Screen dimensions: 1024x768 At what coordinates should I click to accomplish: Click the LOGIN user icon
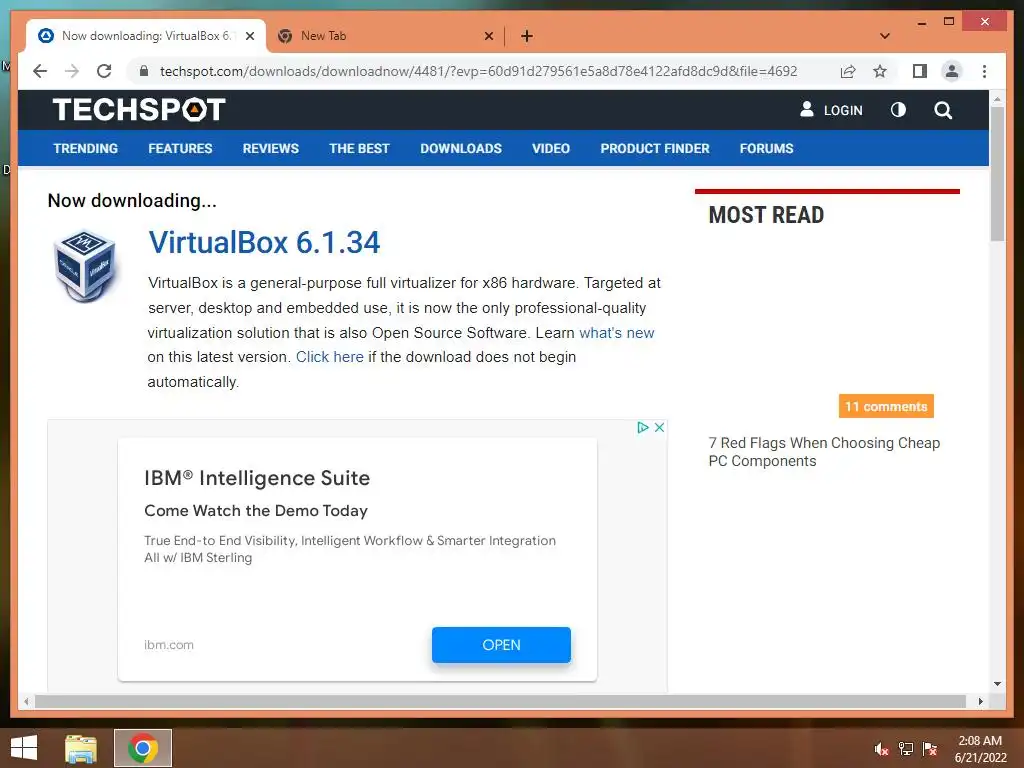coord(807,109)
